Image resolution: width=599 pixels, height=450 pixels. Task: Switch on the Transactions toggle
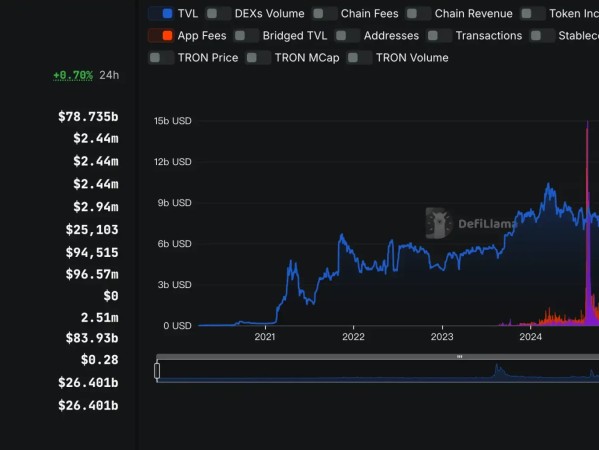pos(439,36)
